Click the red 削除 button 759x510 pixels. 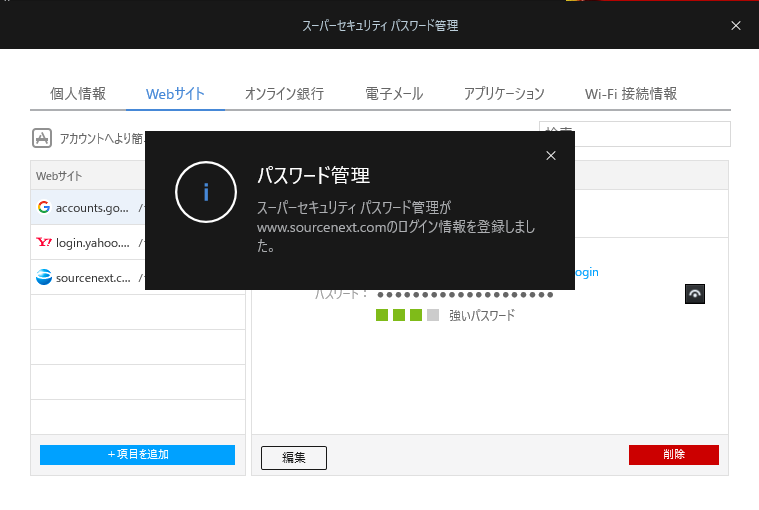click(x=674, y=455)
